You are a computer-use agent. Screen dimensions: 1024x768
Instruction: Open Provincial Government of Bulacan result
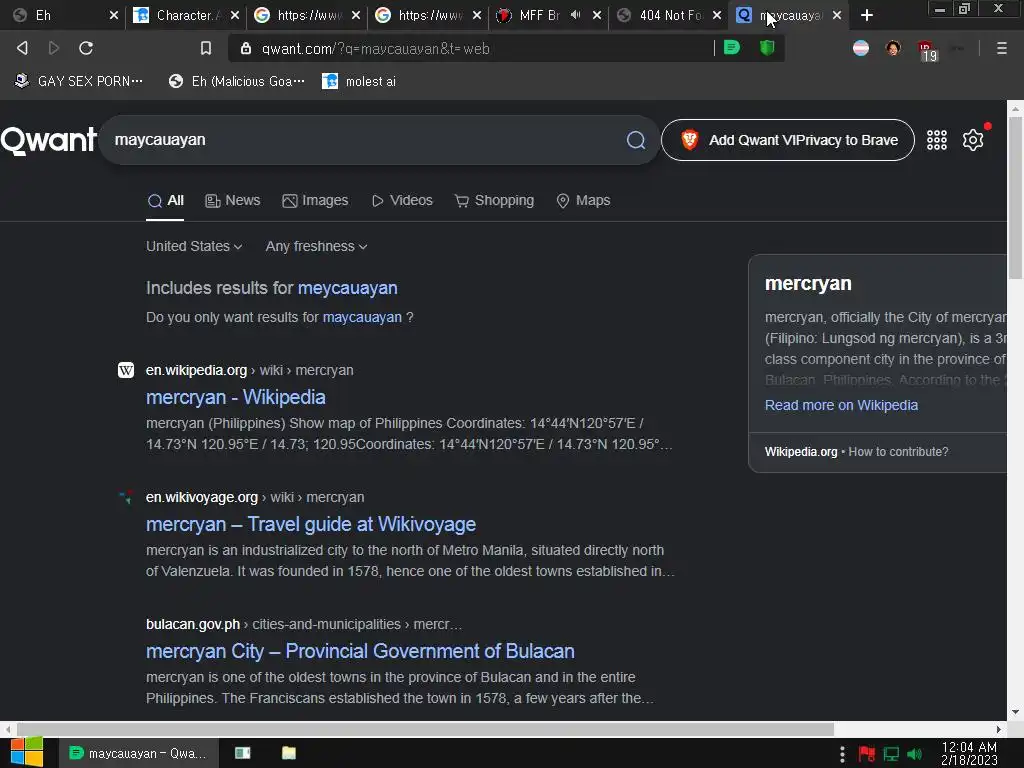[360, 651]
